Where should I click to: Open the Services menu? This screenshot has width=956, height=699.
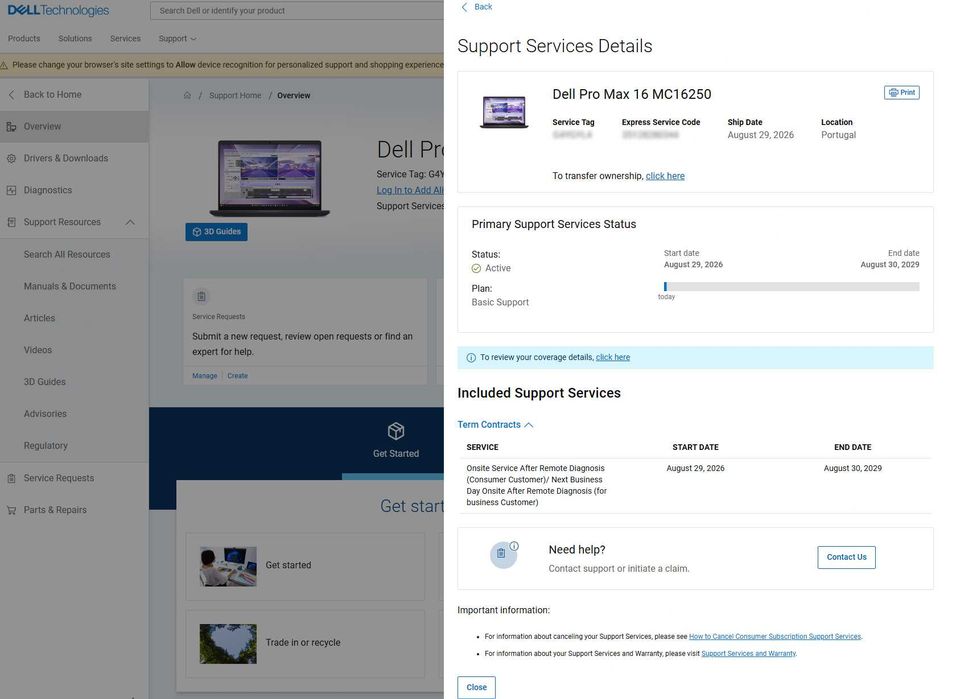(x=125, y=38)
